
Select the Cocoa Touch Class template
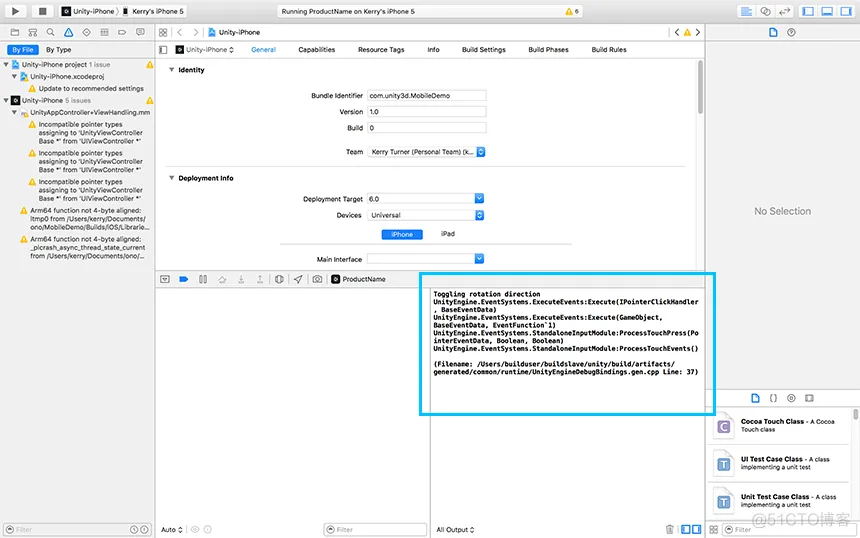pyautogui.click(x=780, y=426)
